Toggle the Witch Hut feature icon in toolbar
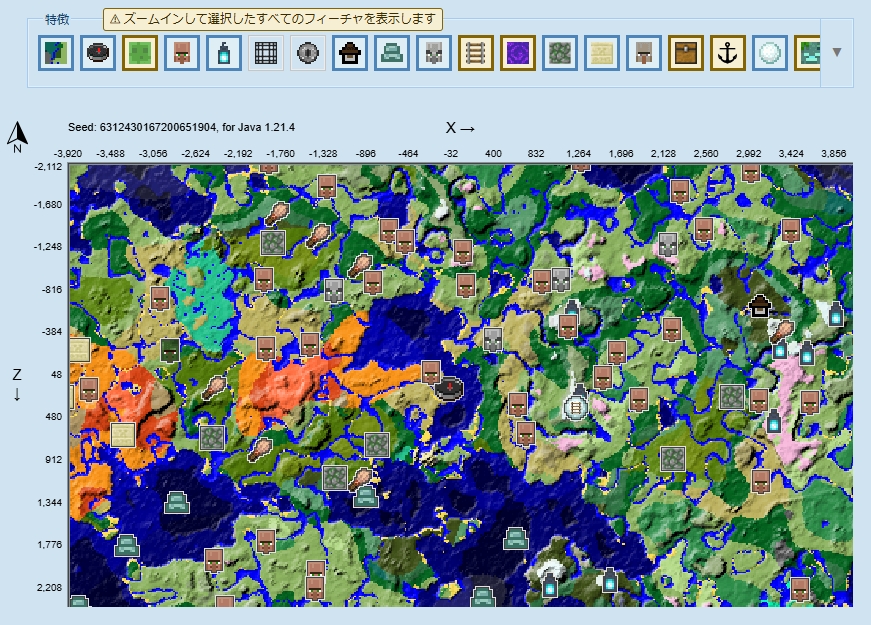Screen dimensions: 871x625 [x=350, y=53]
